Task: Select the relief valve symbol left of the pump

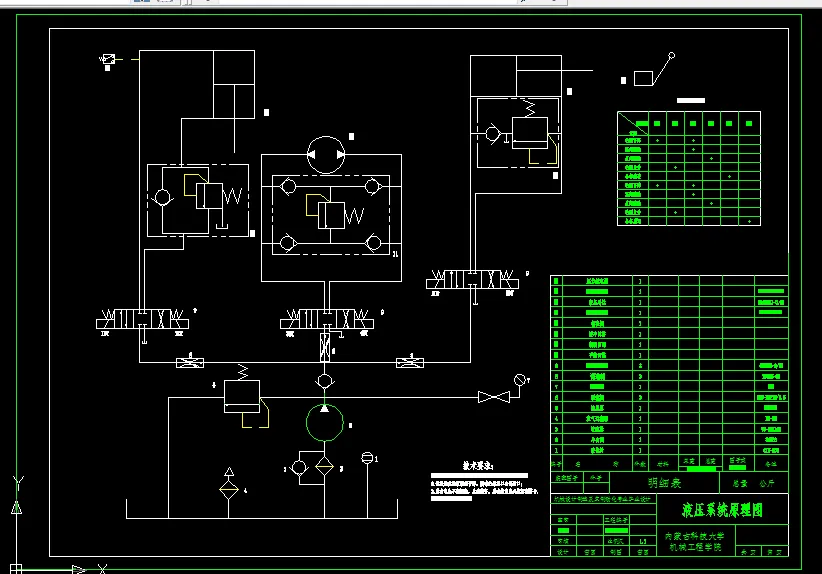Action: (x=242, y=394)
